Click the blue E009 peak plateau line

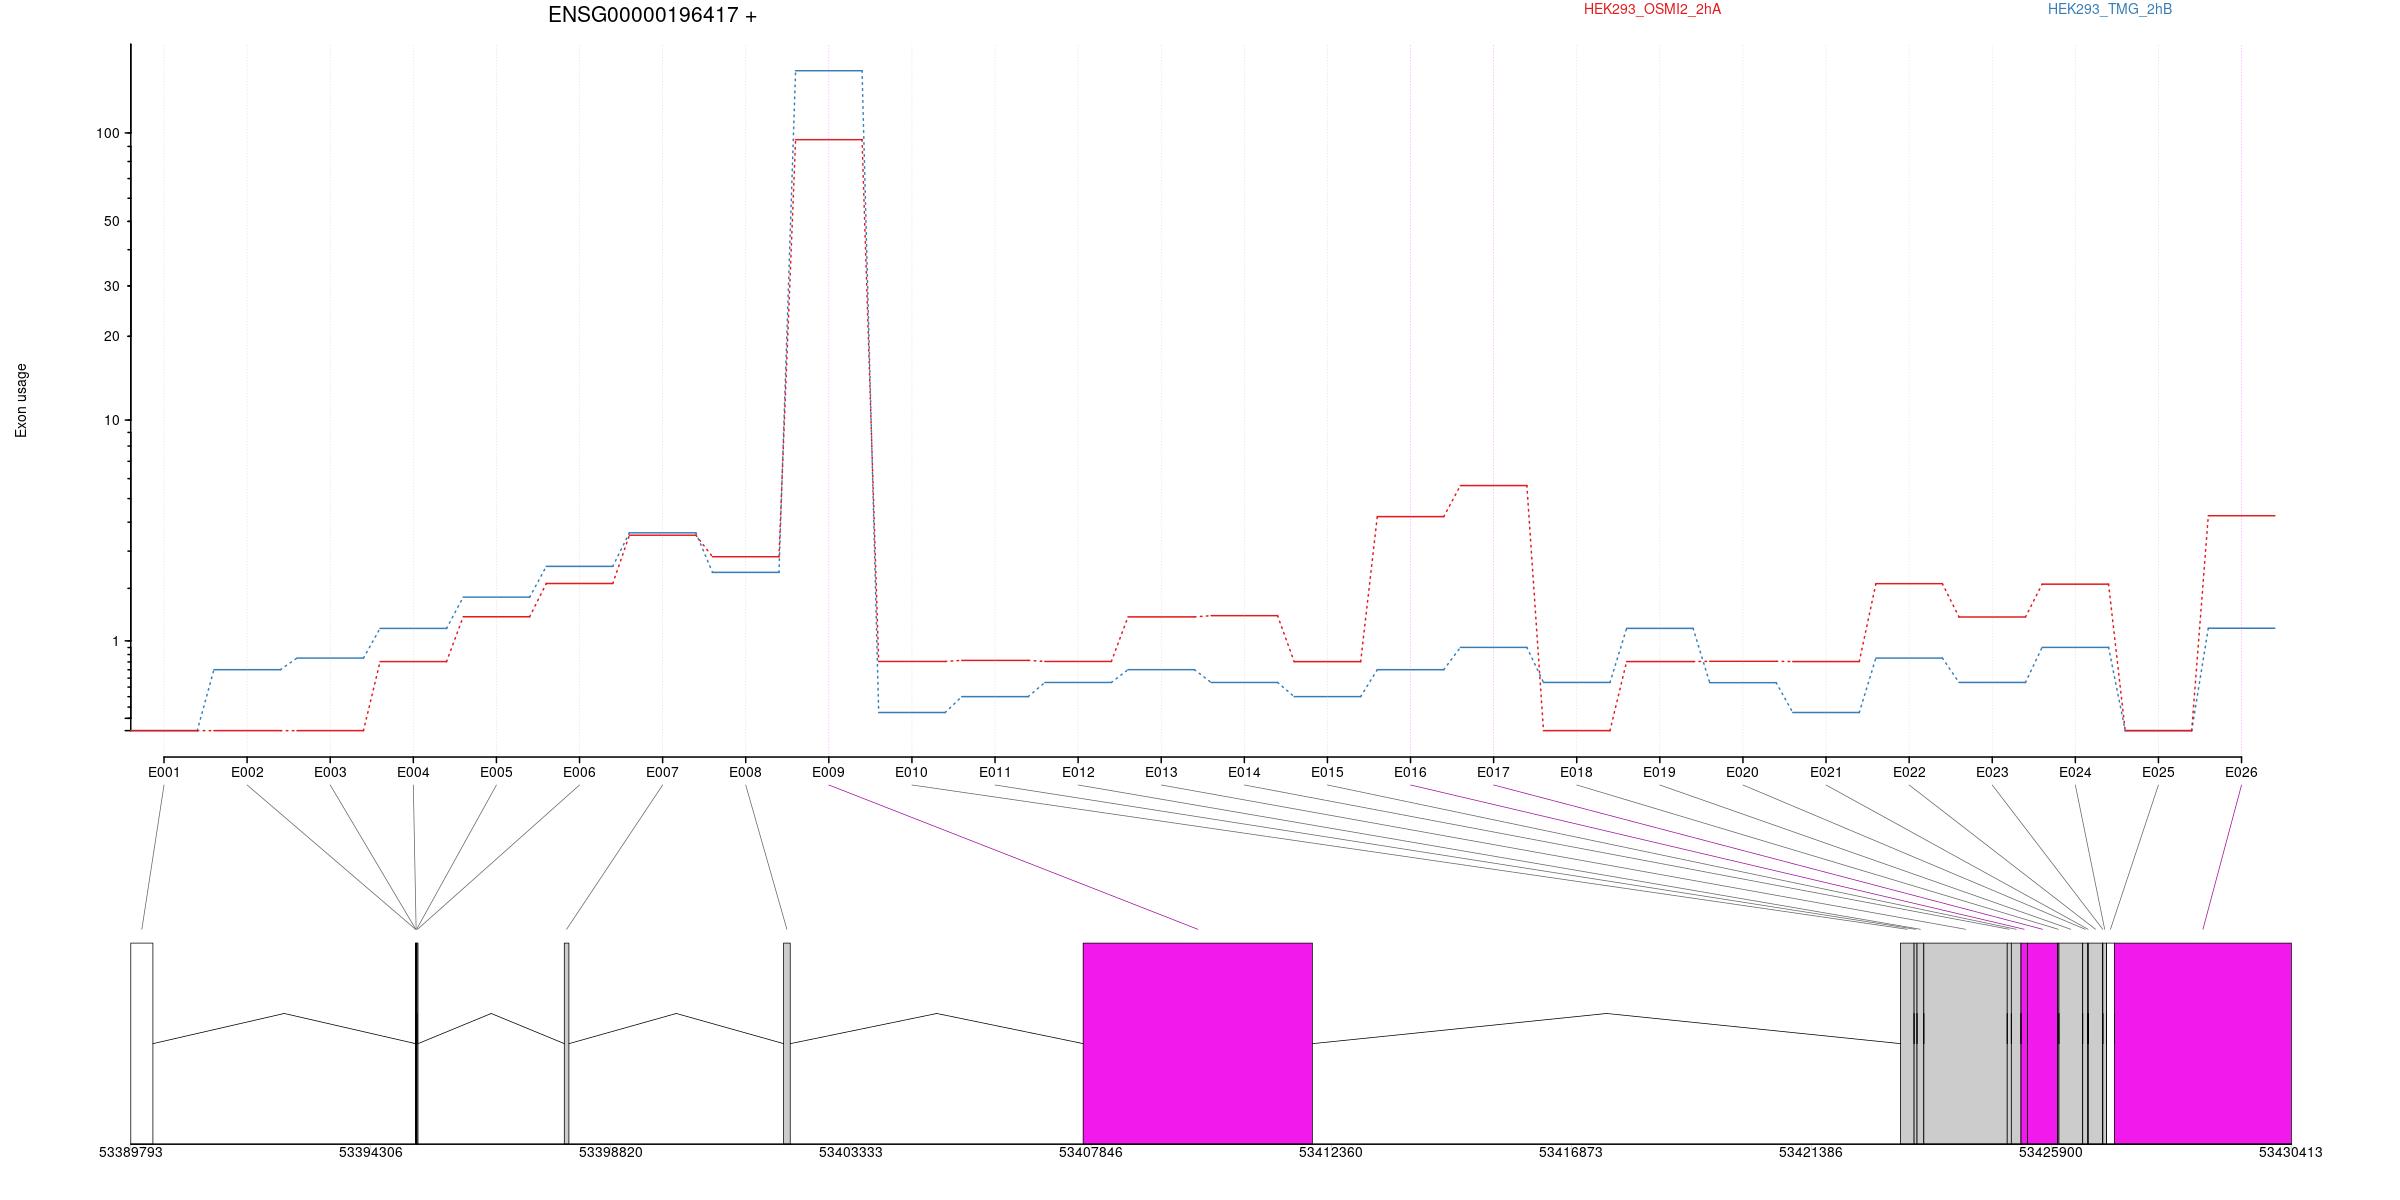[x=829, y=71]
